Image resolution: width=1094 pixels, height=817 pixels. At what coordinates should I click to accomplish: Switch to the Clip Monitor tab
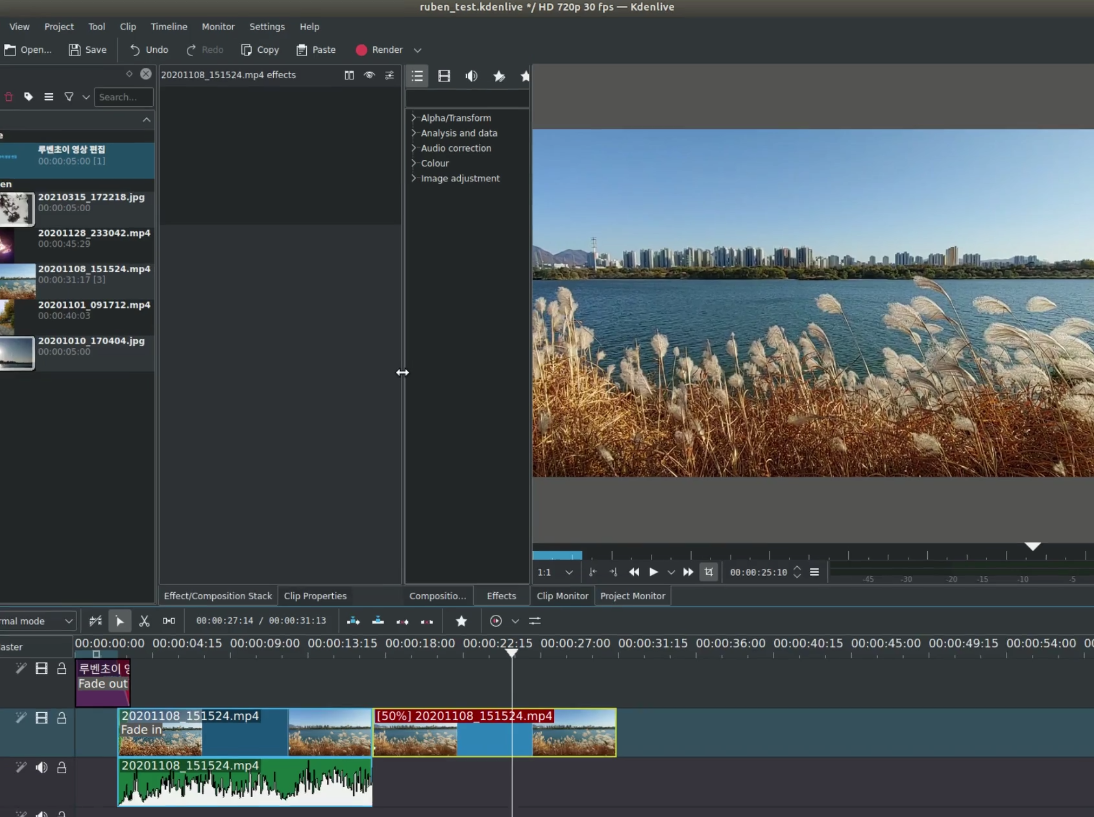[x=562, y=596]
